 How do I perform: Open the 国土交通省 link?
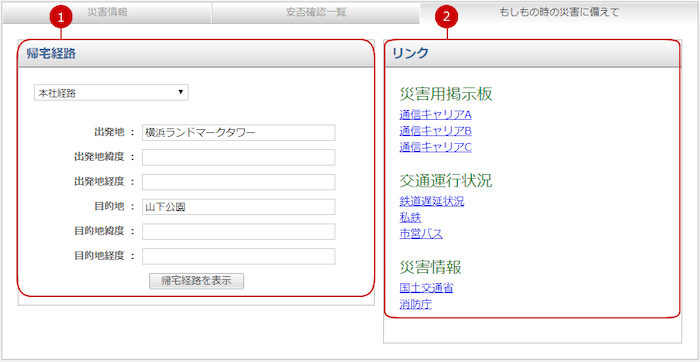click(426, 288)
